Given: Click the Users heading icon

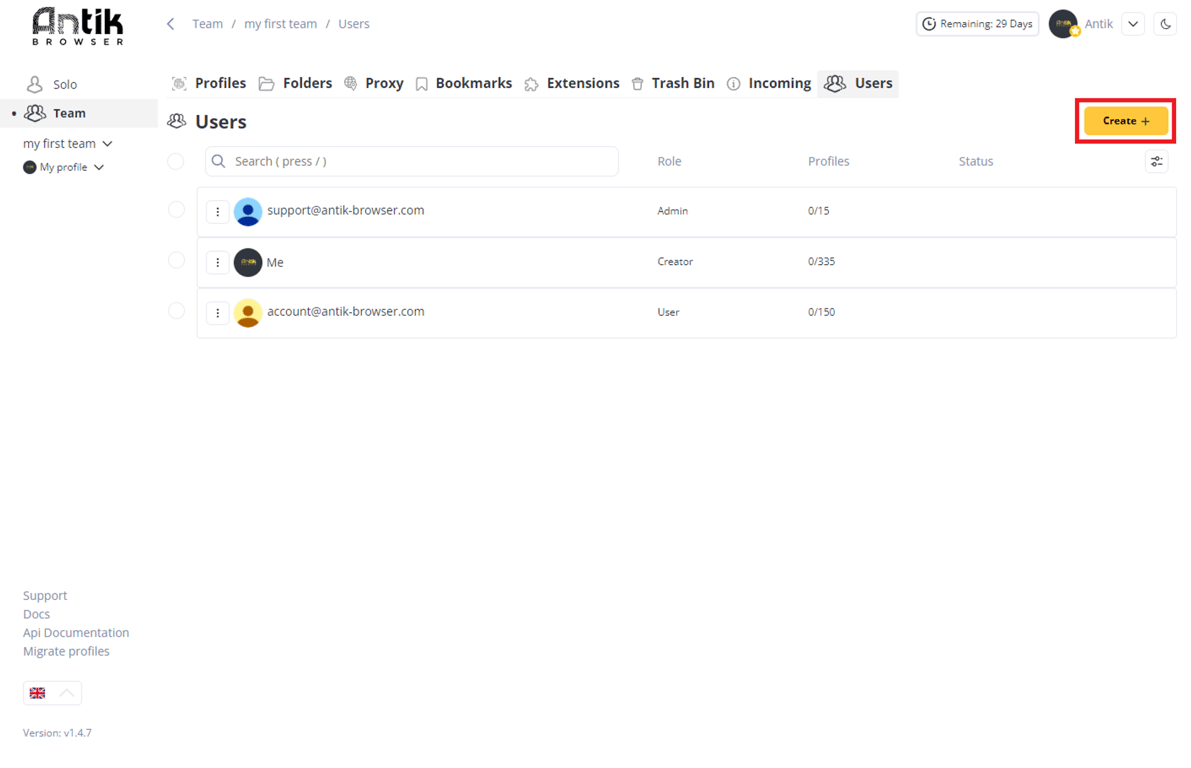Looking at the screenshot, I should (177, 121).
